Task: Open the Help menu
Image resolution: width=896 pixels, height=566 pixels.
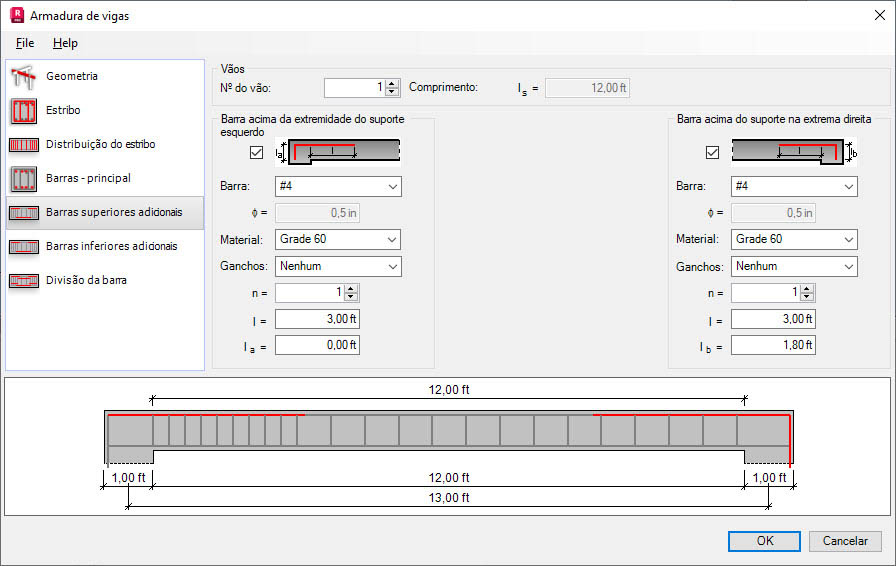Action: coord(65,43)
